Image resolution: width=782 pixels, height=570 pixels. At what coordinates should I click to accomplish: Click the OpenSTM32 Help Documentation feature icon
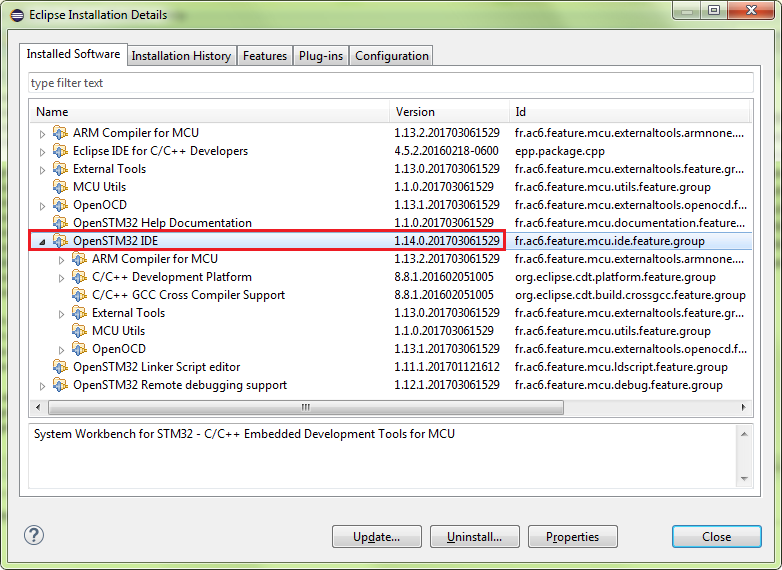pyautogui.click(x=61, y=223)
